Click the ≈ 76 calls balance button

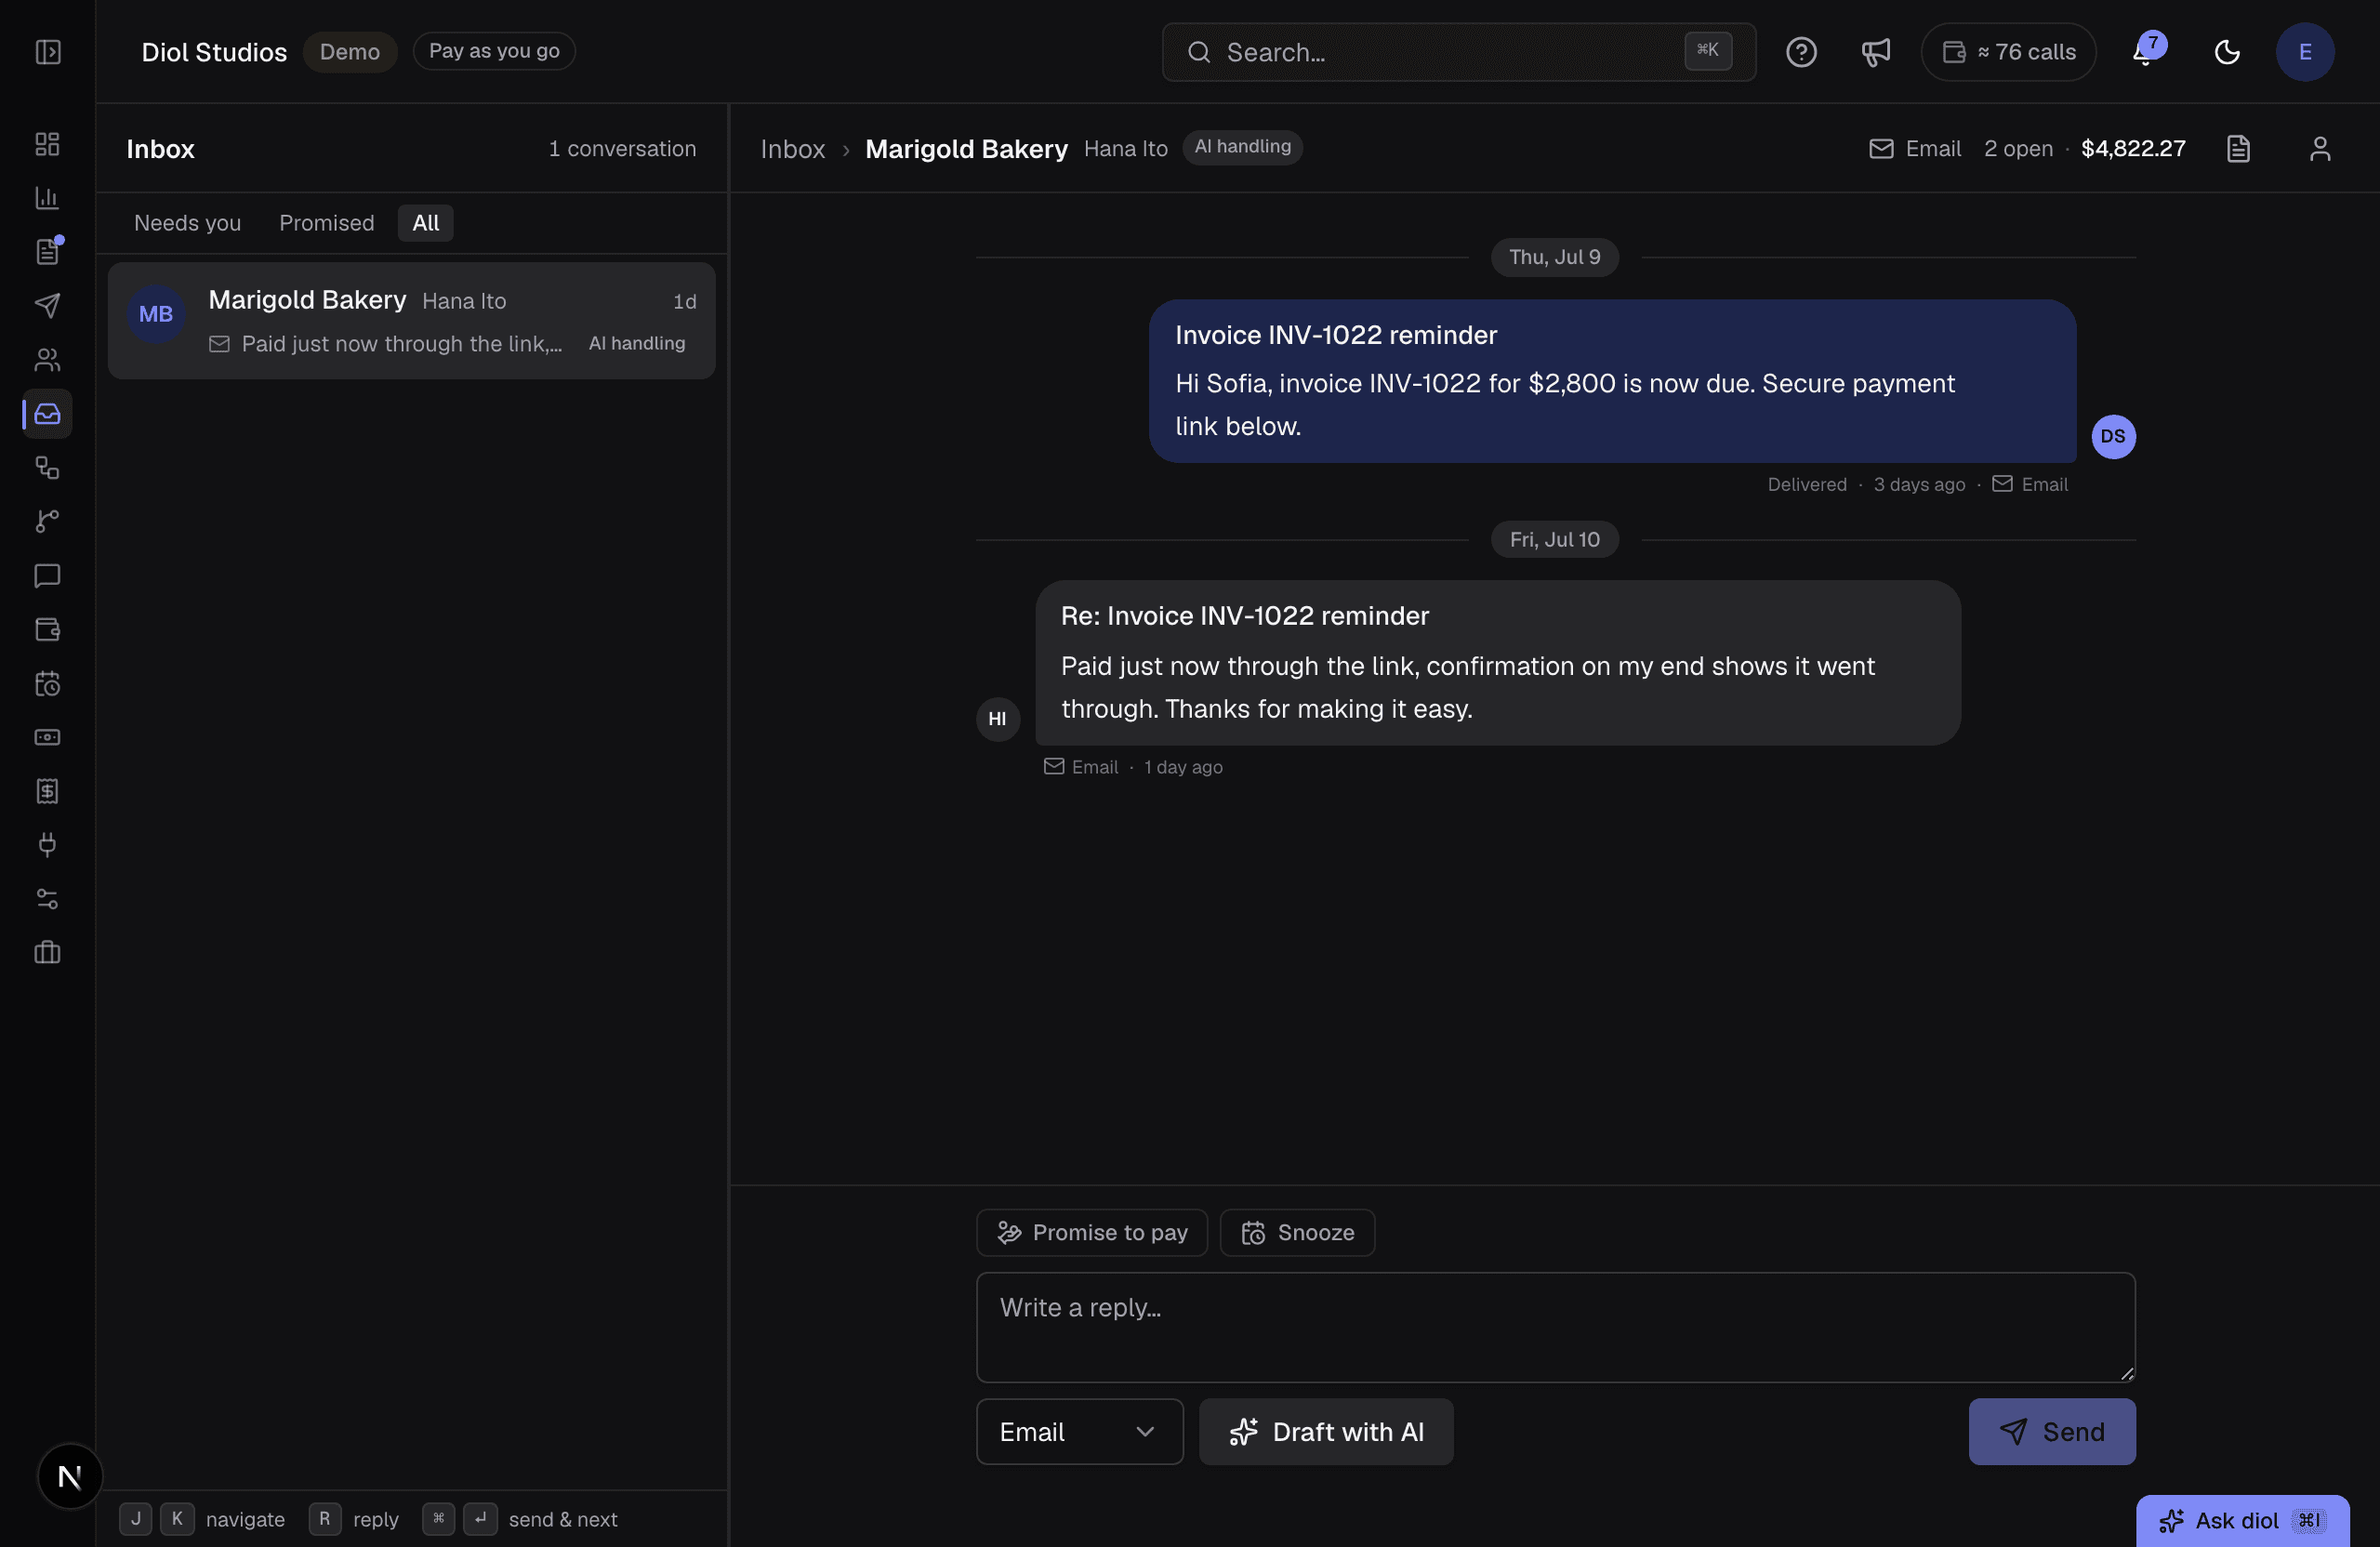click(2008, 52)
